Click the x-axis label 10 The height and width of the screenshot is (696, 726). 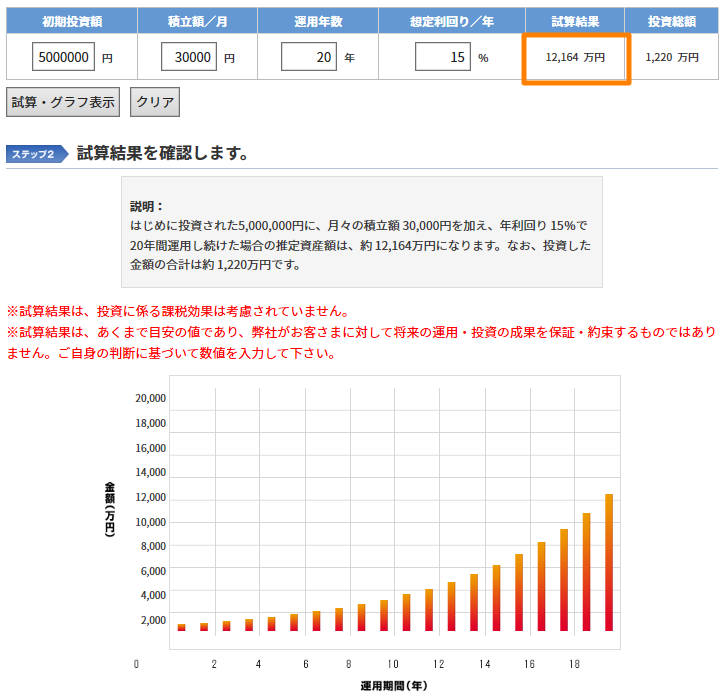tap(393, 664)
